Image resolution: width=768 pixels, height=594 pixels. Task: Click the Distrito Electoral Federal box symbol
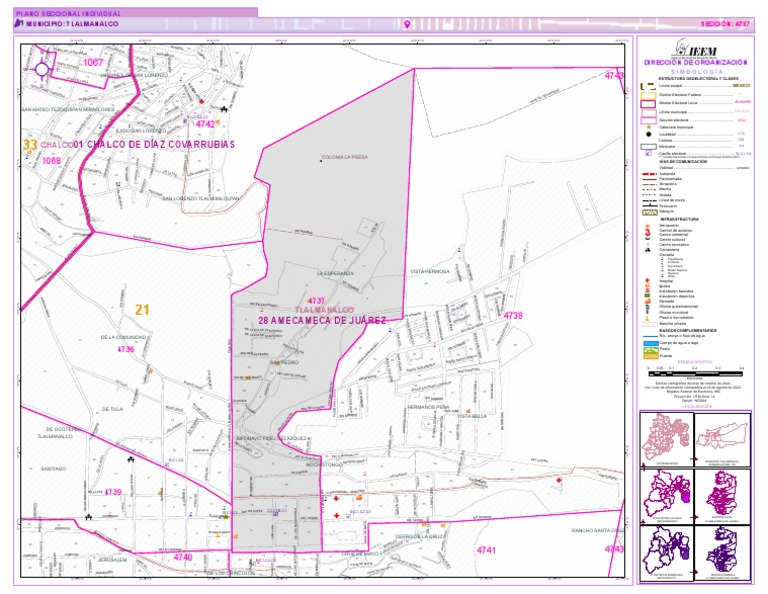[x=648, y=95]
